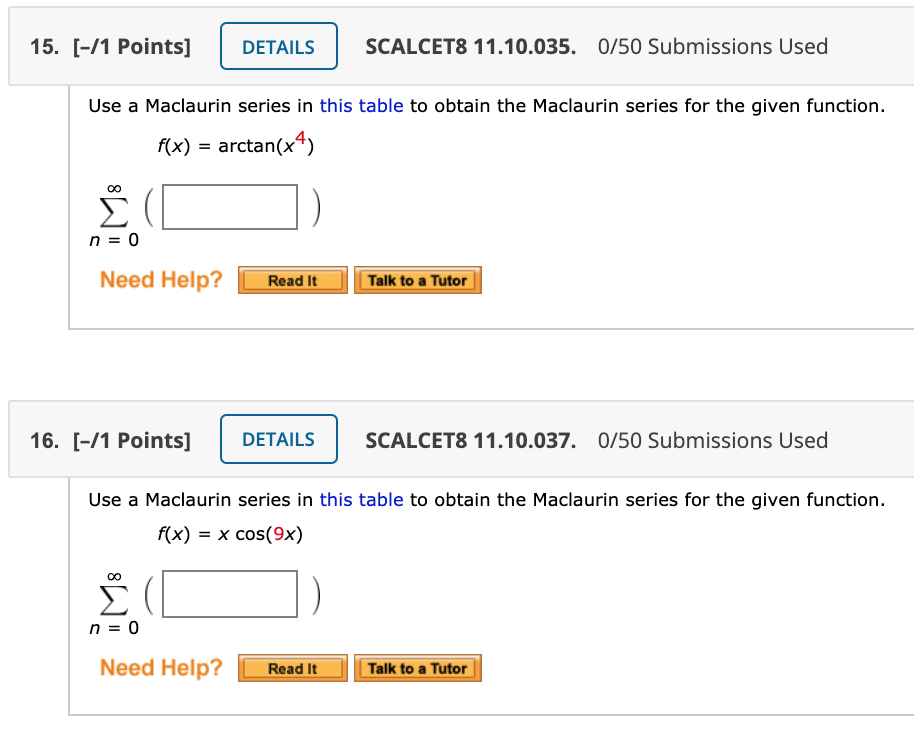Screen dimensions: 914x756
Task: Click the Need Help text in problem 15
Action: (x=160, y=280)
